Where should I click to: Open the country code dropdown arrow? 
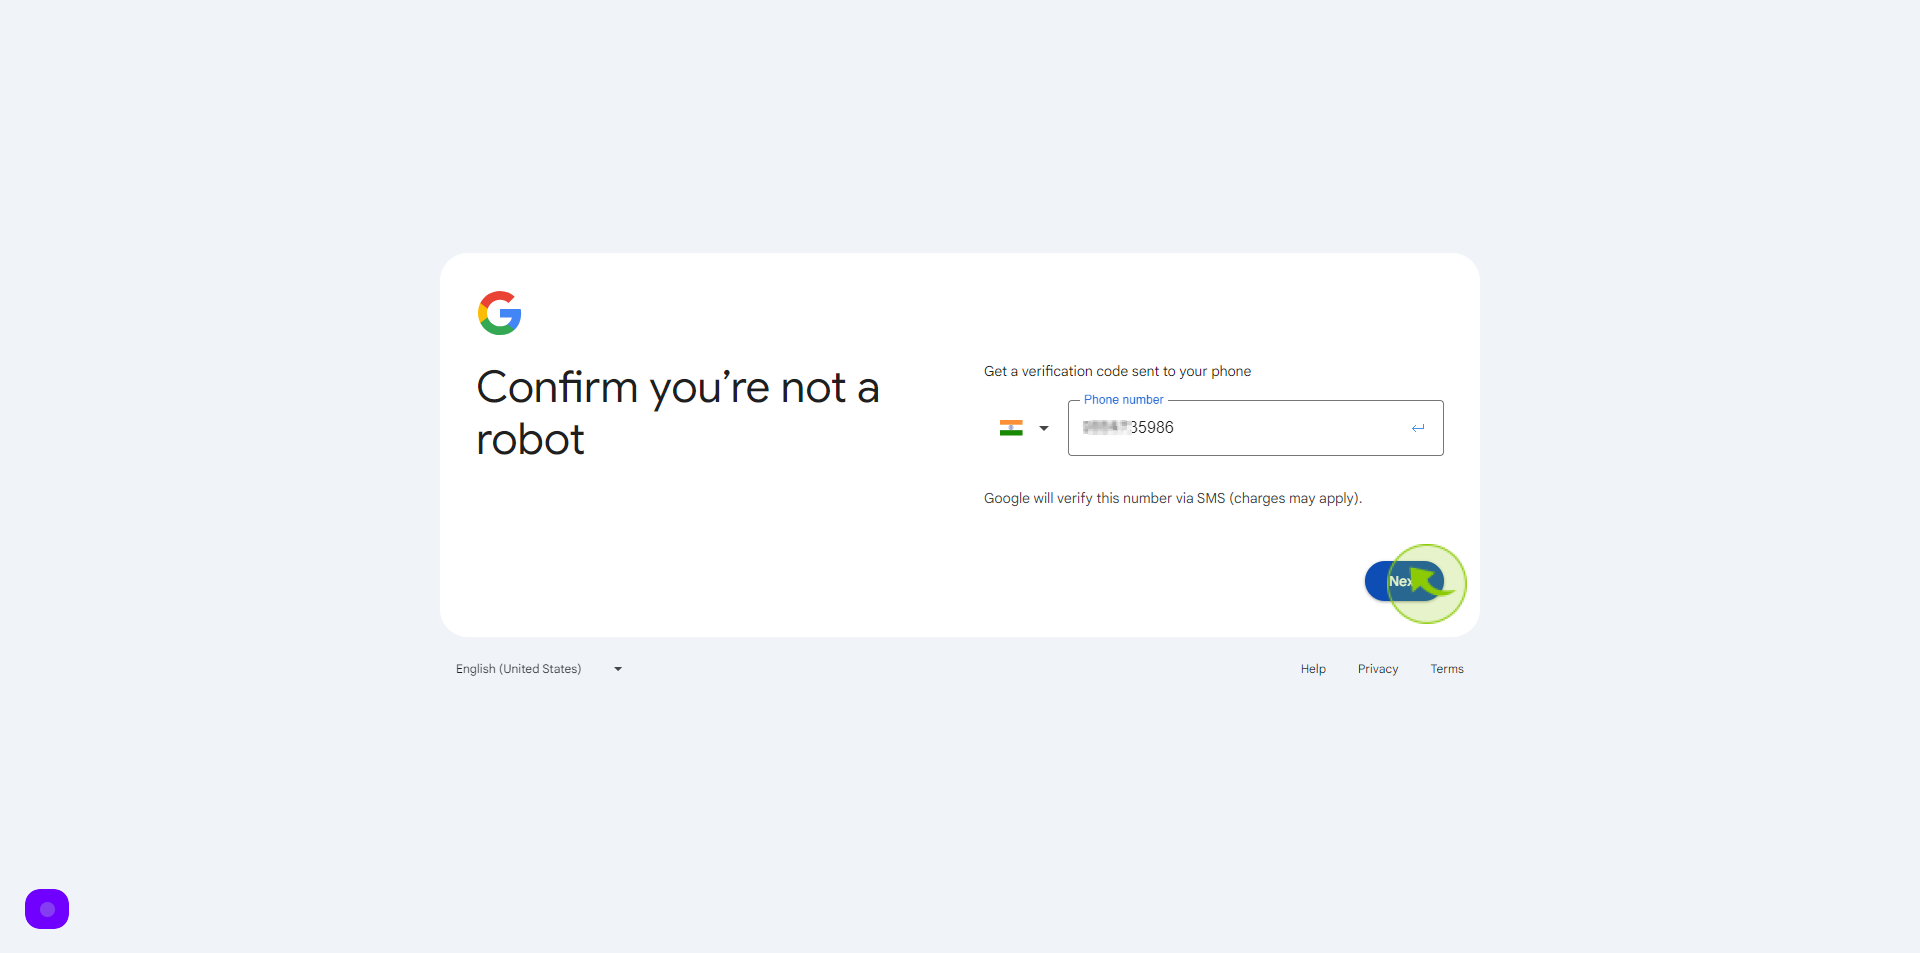point(1044,428)
